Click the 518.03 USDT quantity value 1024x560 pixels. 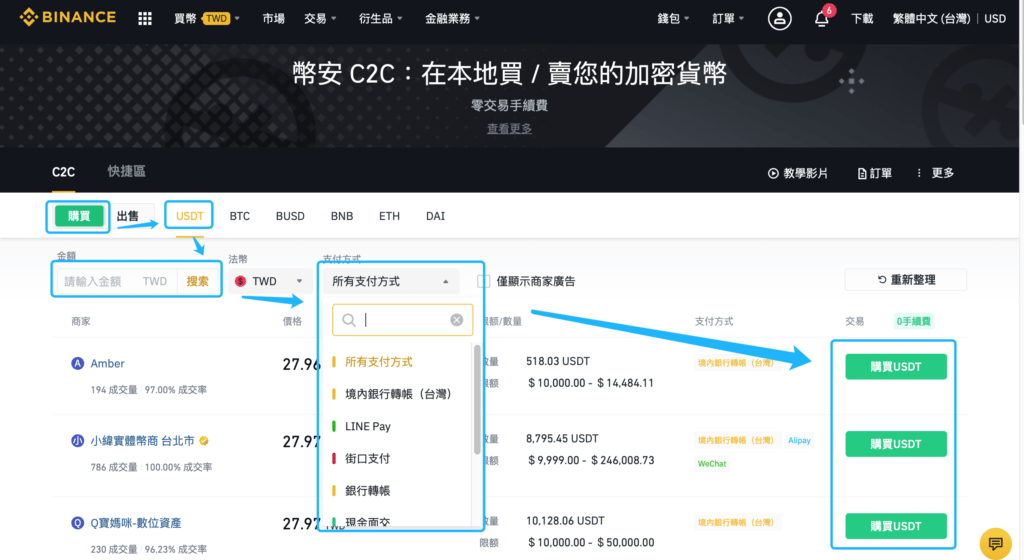558,361
